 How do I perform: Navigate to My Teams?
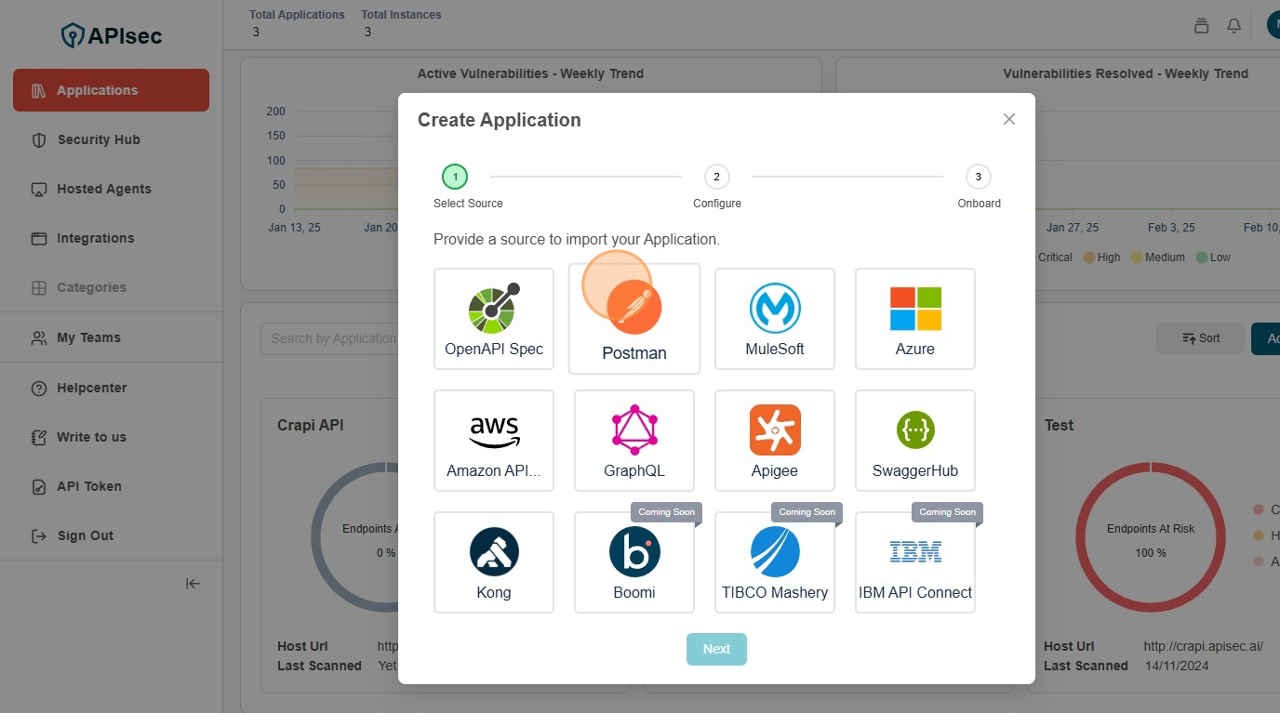click(88, 338)
